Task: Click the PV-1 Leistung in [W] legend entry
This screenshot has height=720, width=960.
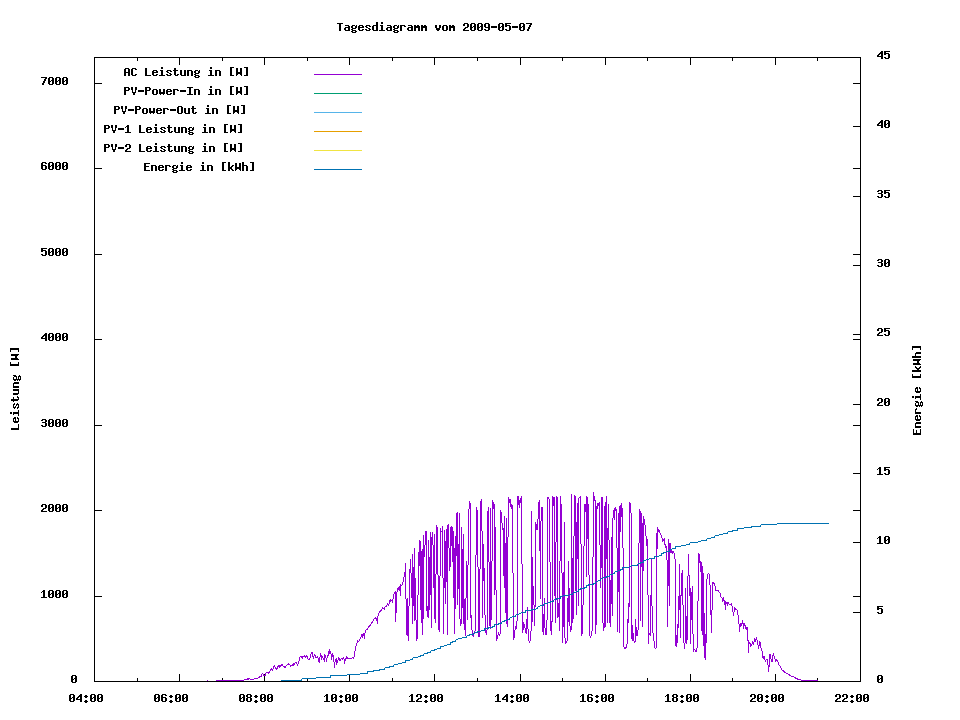Action: pos(173,129)
